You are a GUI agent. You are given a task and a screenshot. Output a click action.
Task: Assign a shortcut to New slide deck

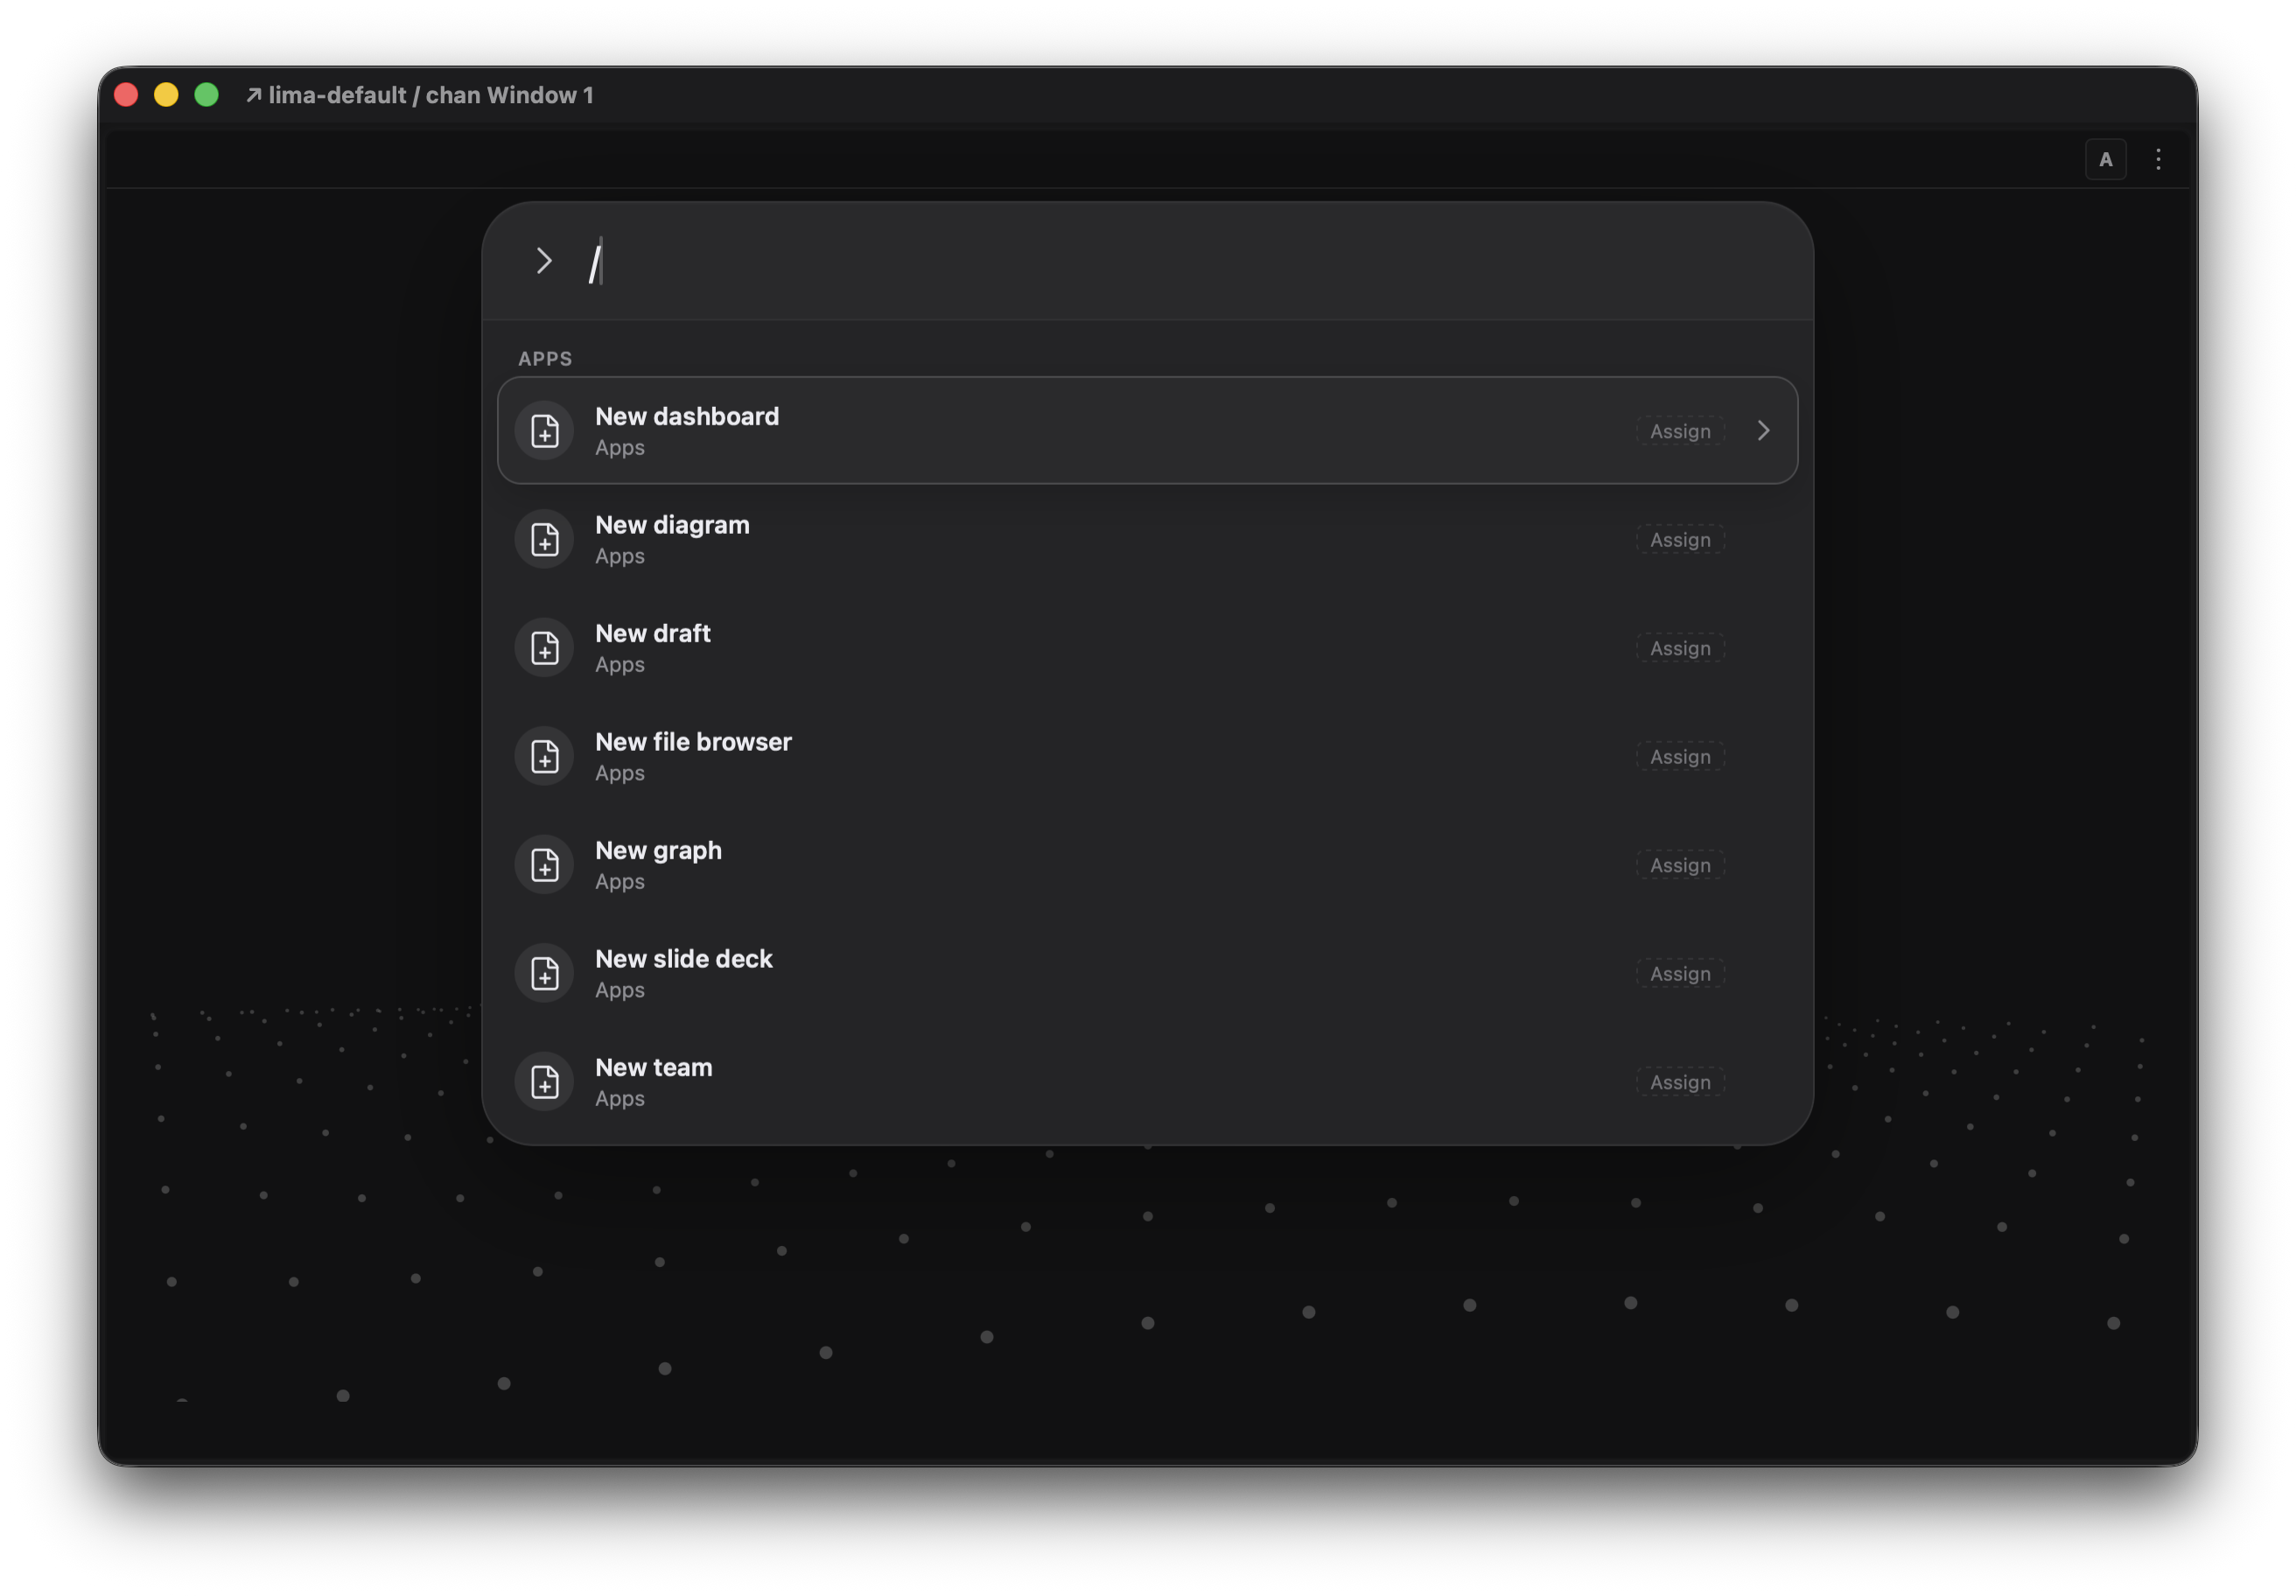1680,974
